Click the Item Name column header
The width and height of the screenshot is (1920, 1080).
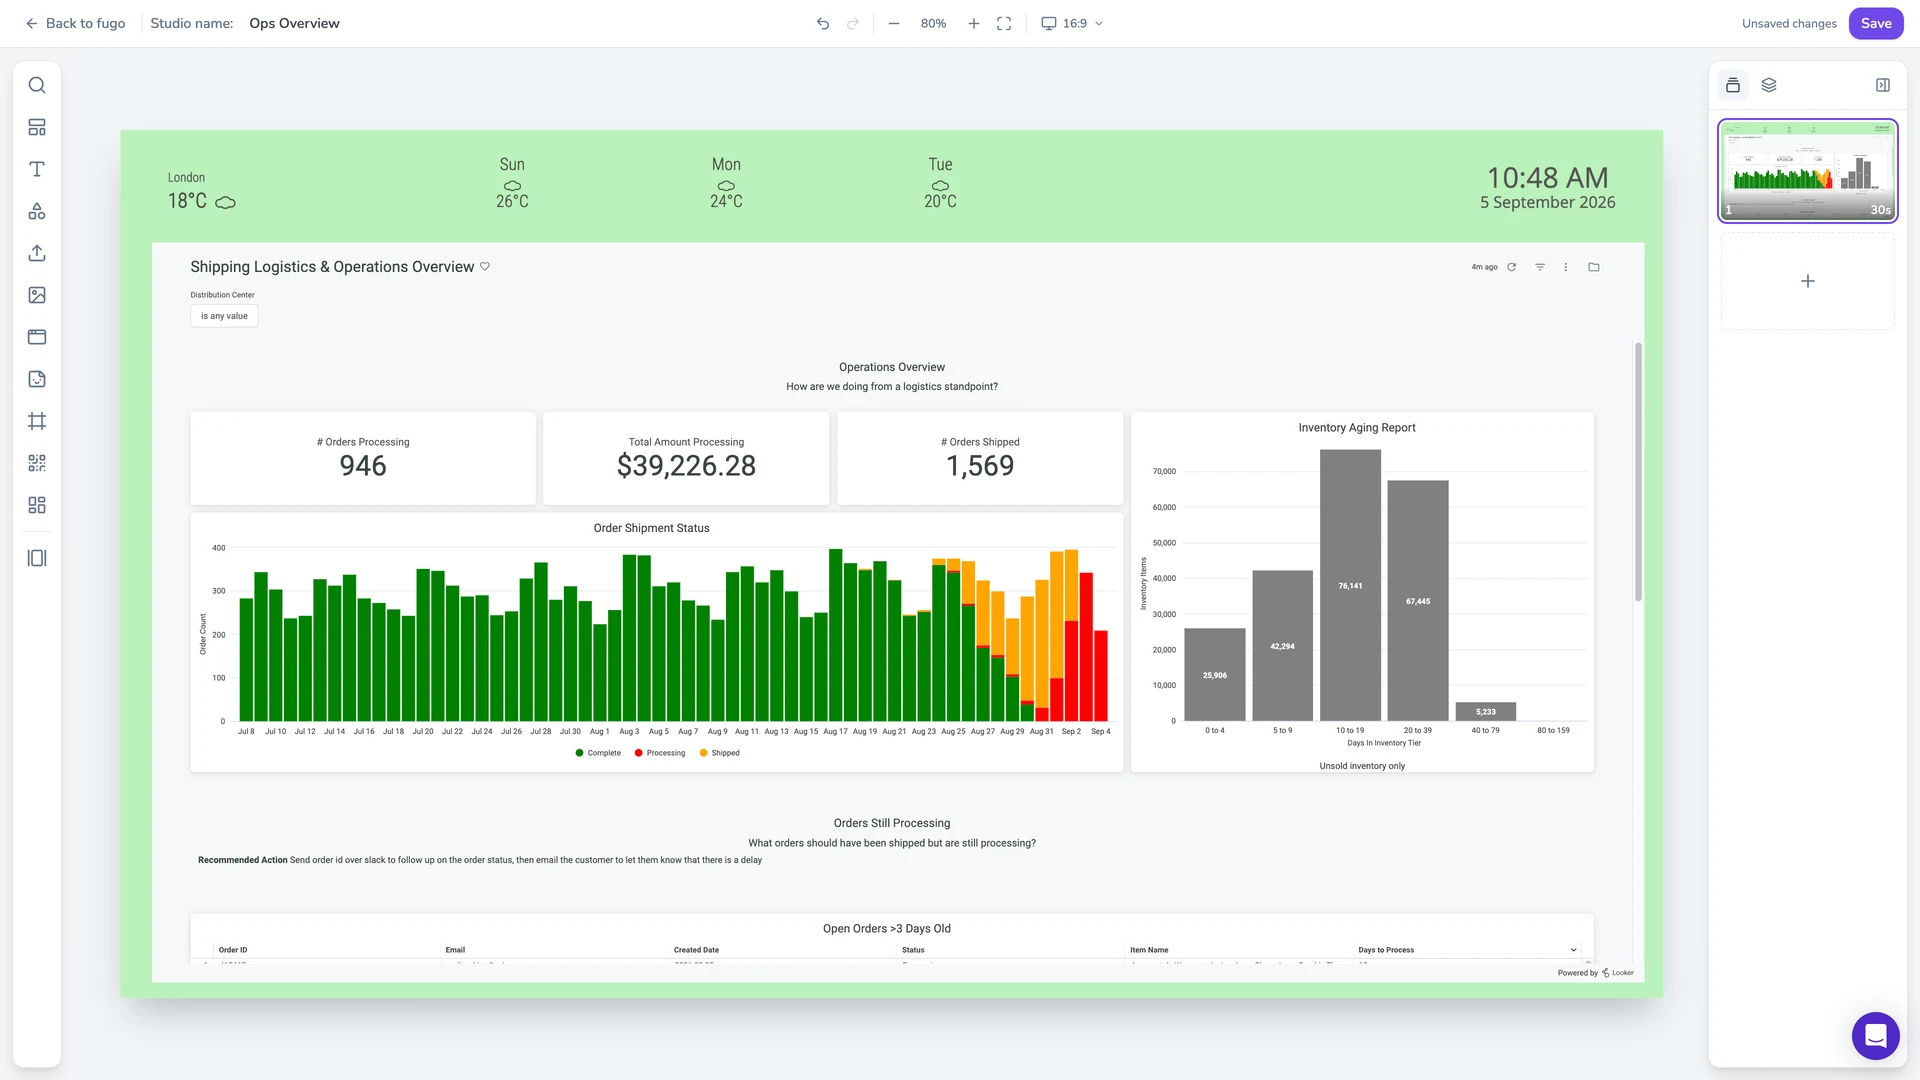pos(1149,950)
